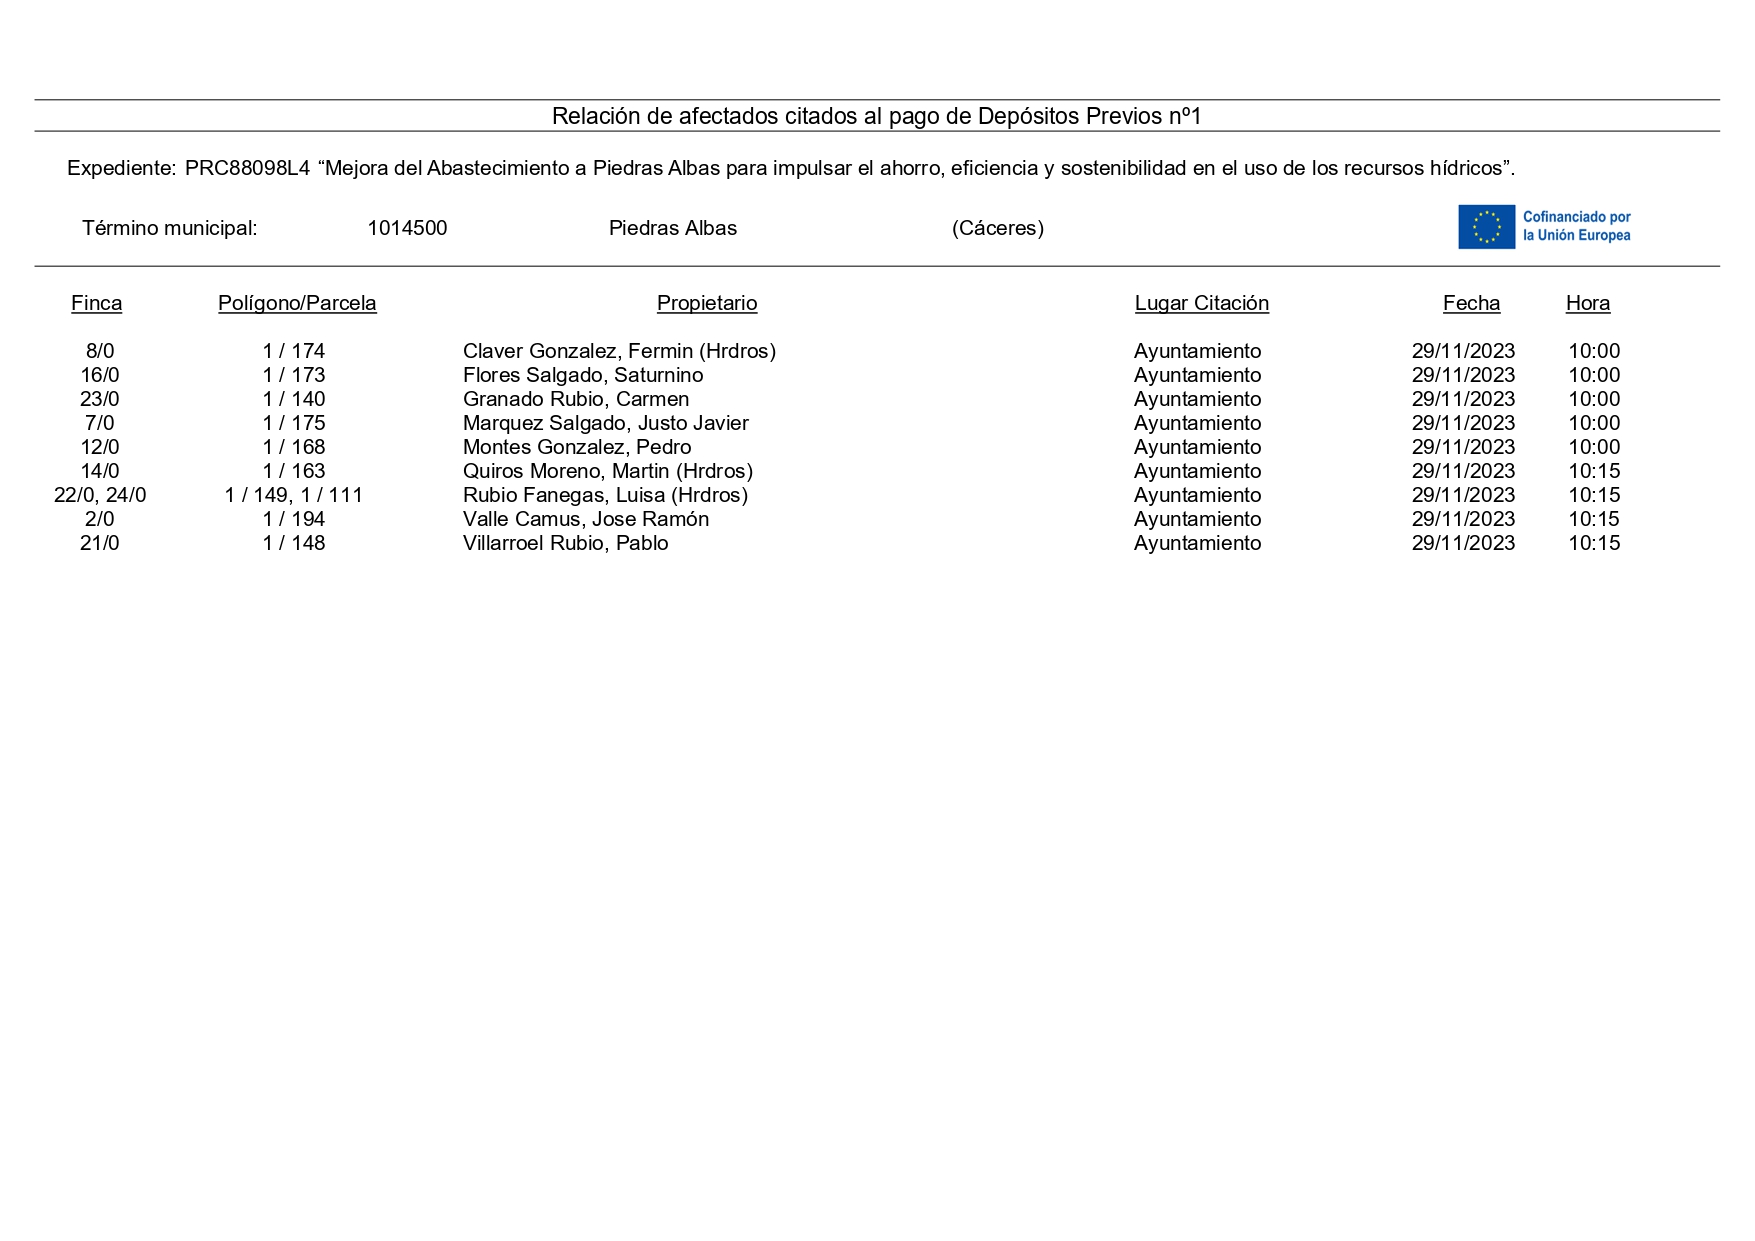Click the 'Lugar Citación' column header
The height and width of the screenshot is (1241, 1755).
pyautogui.click(x=1202, y=303)
